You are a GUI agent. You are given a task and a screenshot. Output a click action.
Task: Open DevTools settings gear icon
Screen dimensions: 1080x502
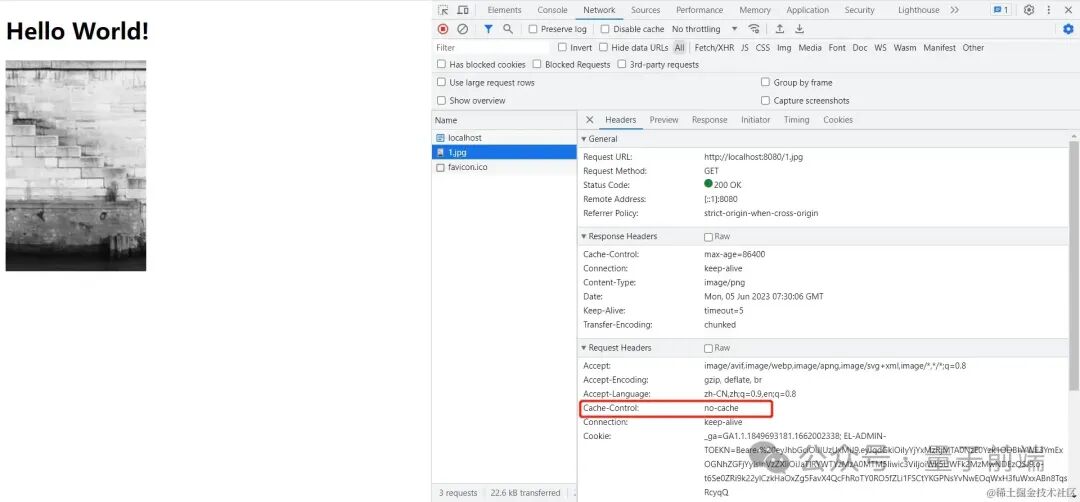pos(1029,10)
